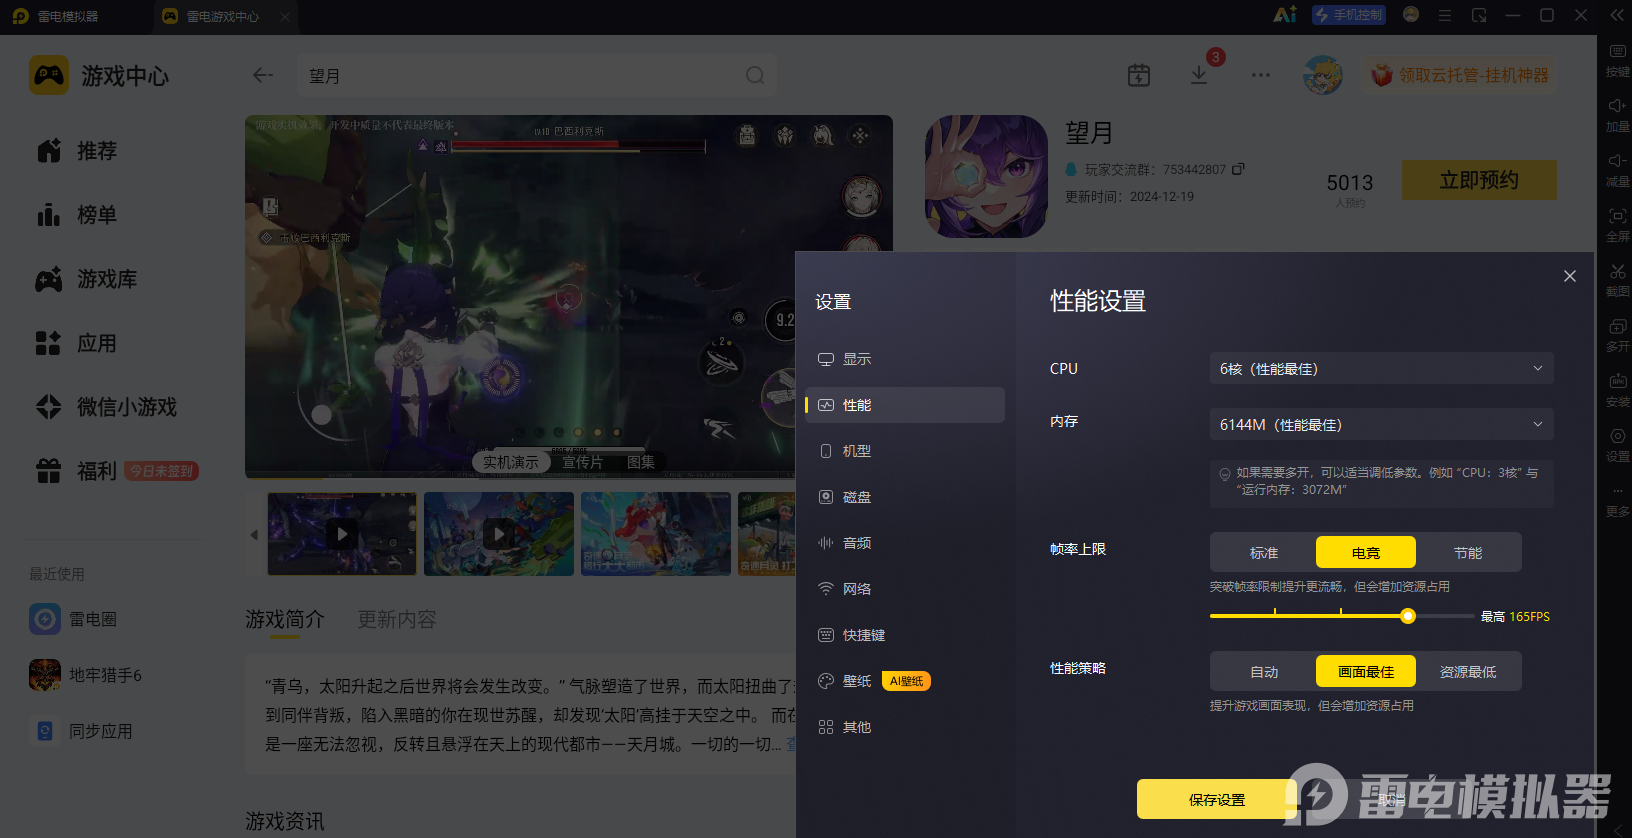Open 同步应用 from recently used
This screenshot has width=1632, height=838.
pyautogui.click(x=82, y=731)
